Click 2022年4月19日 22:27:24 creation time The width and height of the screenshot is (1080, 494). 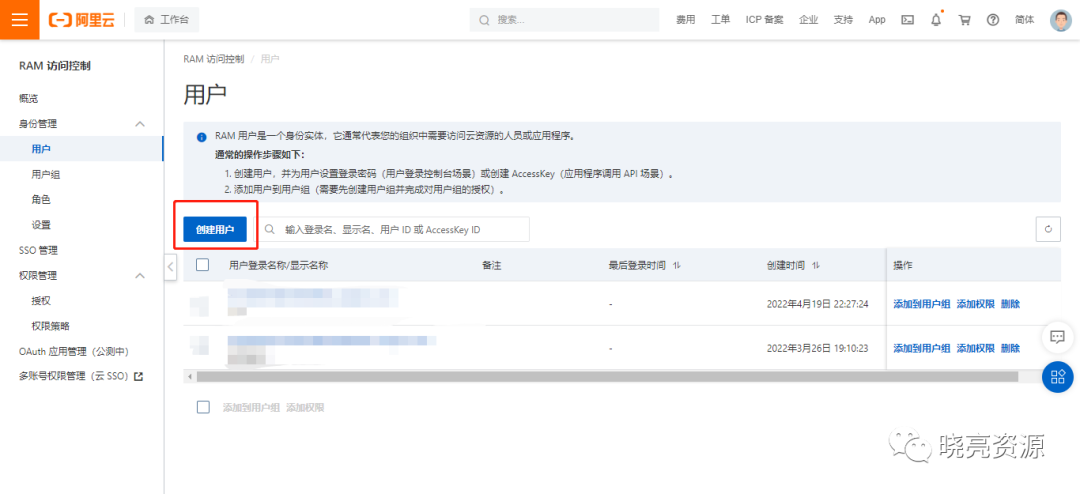[818, 304]
